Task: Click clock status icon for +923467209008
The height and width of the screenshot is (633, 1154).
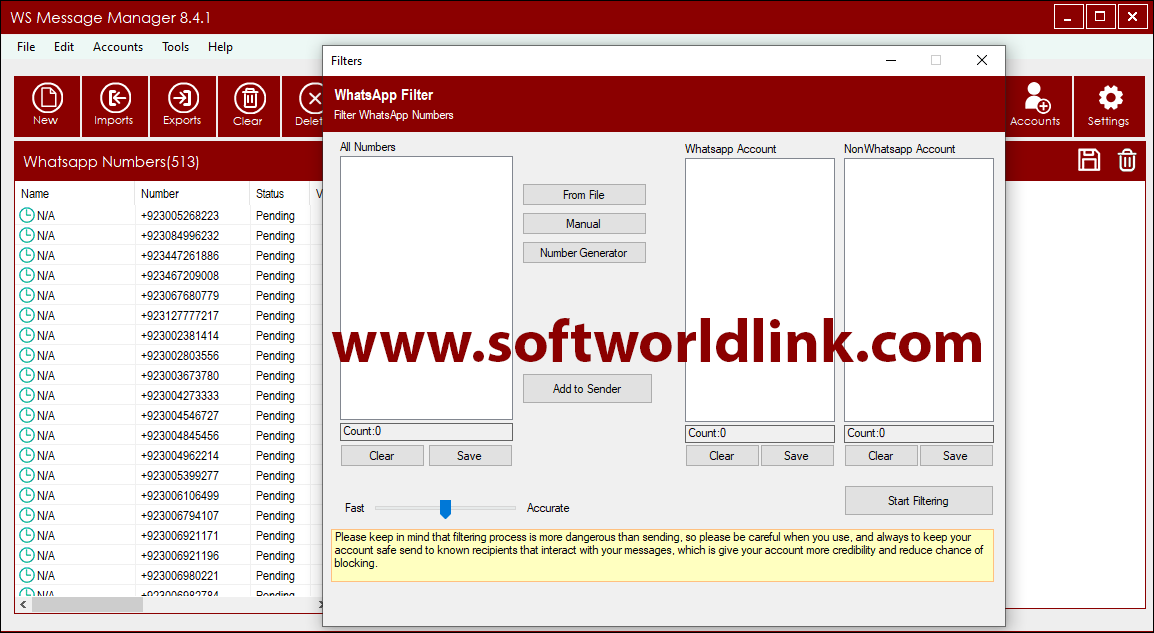Action: pos(26,275)
